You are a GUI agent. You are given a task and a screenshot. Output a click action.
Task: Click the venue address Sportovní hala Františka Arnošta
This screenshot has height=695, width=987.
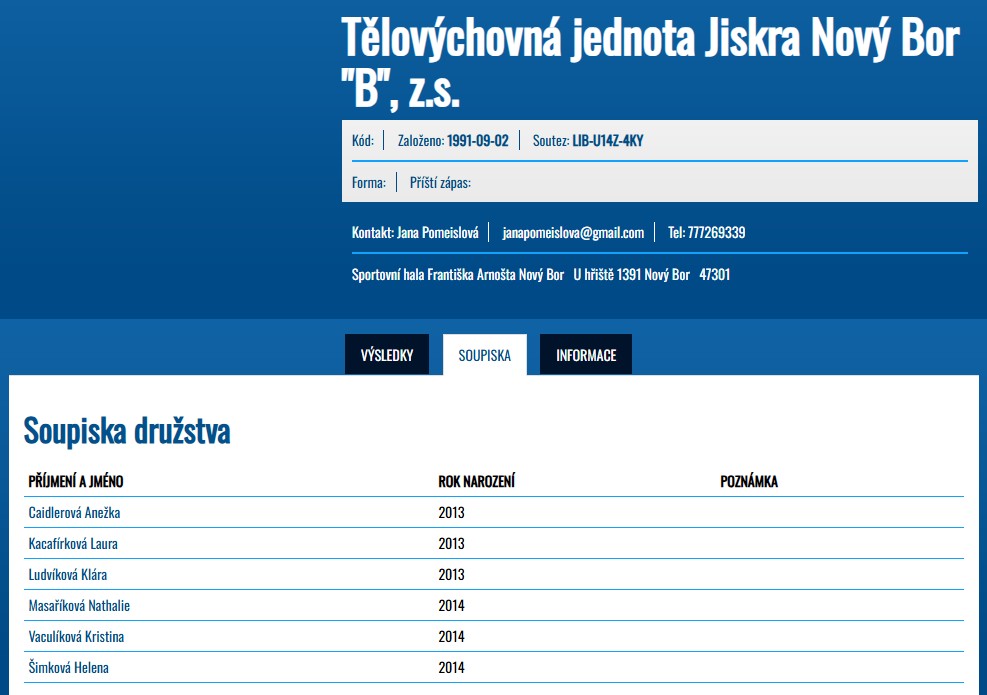(x=458, y=274)
